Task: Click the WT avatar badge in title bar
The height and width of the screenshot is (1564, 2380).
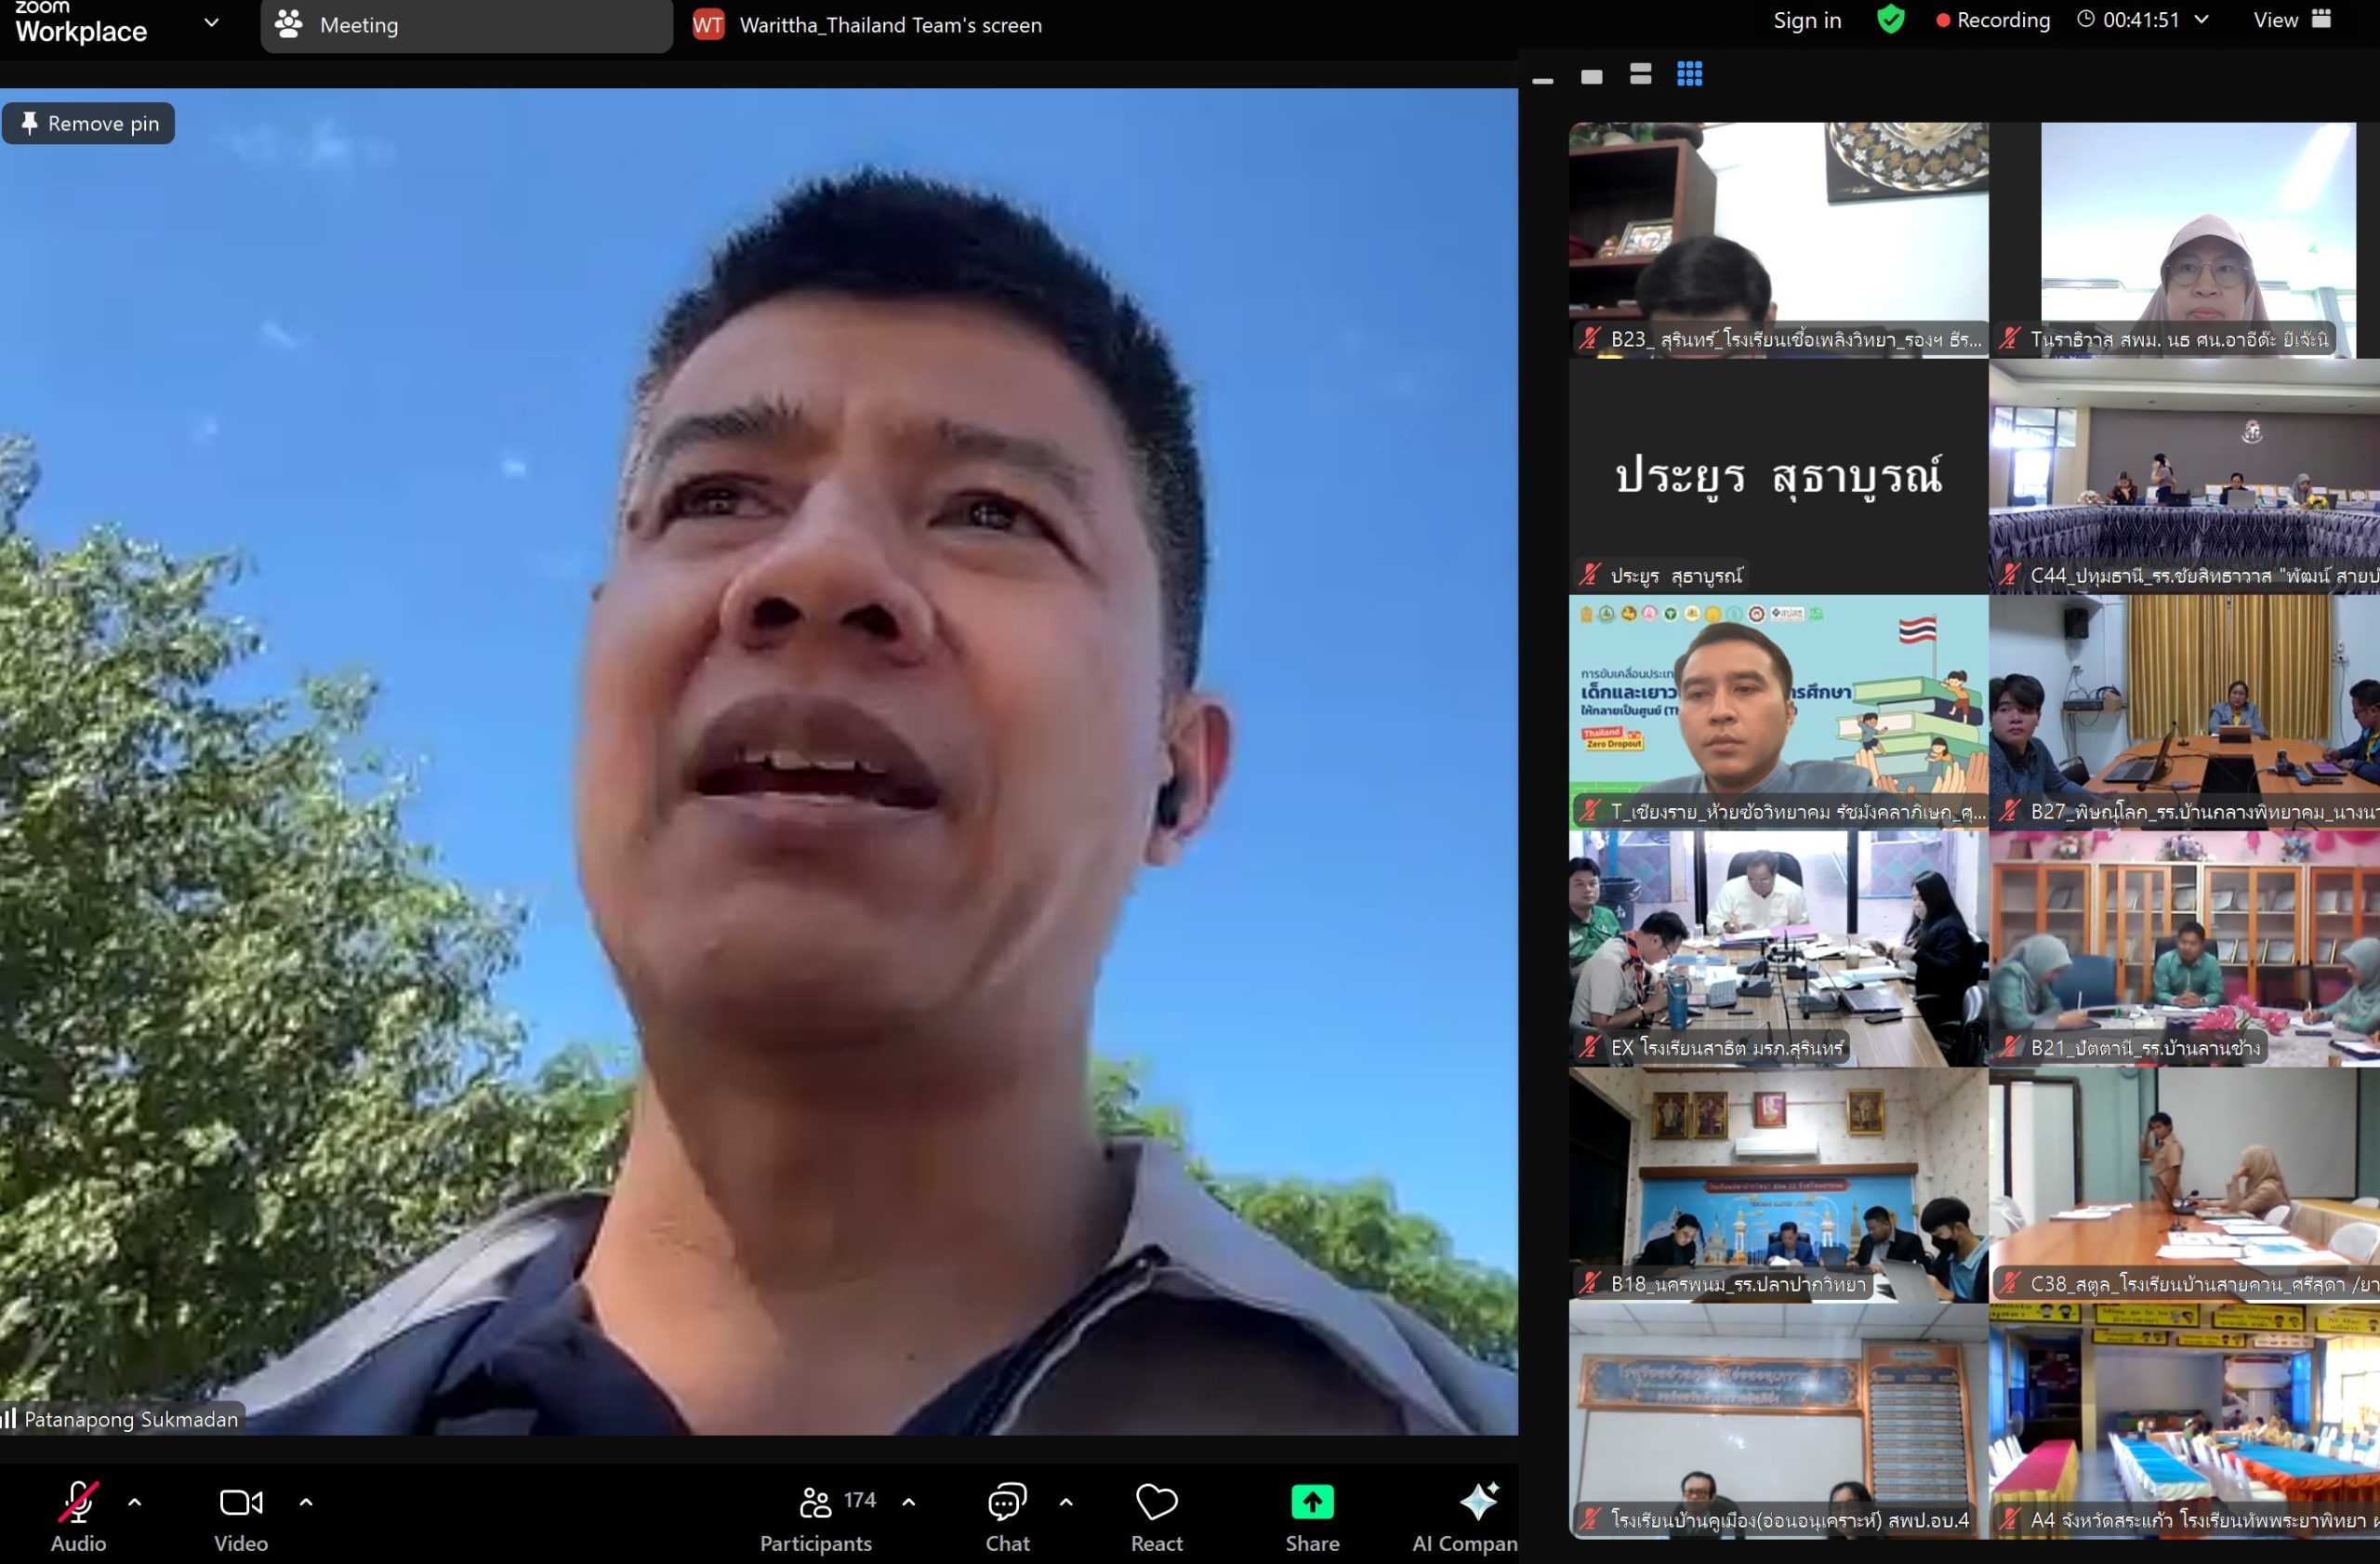Action: click(x=708, y=25)
